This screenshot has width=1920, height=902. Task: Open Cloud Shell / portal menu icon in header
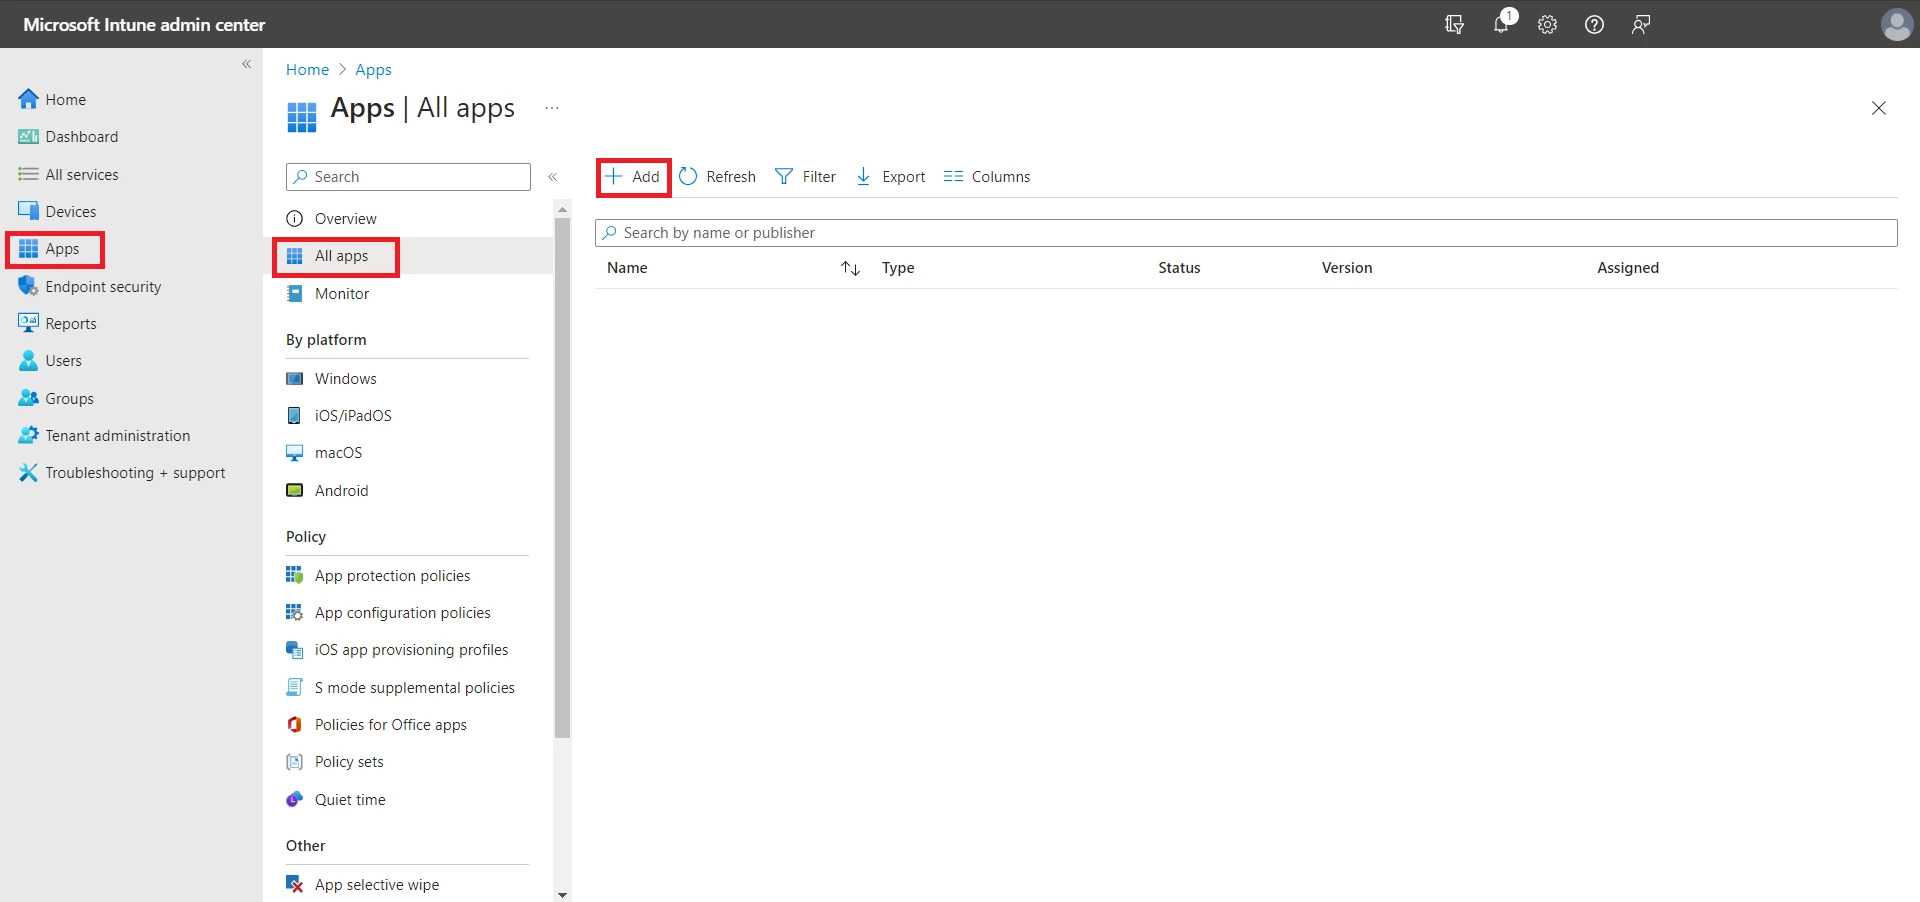pos(1454,24)
